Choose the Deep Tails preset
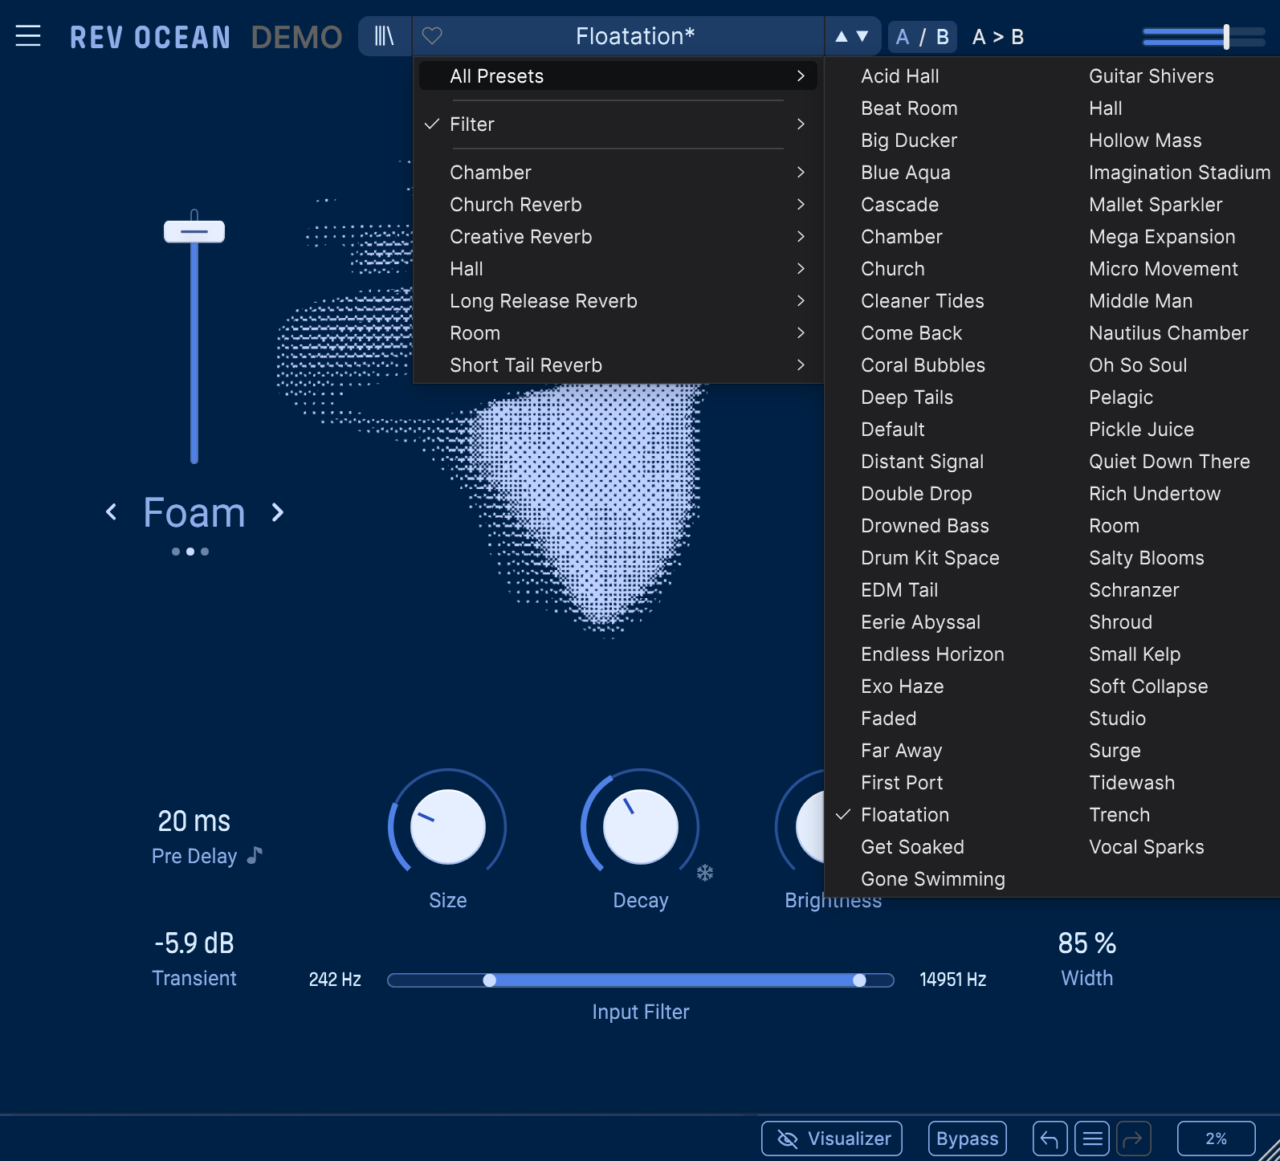 pyautogui.click(x=907, y=397)
